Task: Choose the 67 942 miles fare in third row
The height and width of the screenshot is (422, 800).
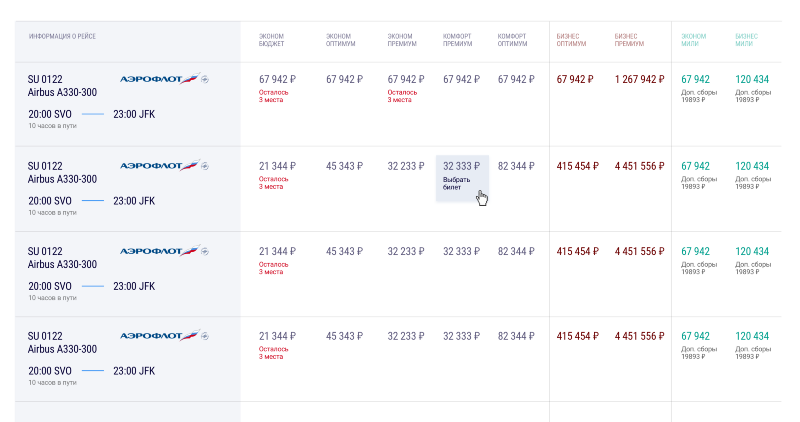Action: (x=695, y=251)
